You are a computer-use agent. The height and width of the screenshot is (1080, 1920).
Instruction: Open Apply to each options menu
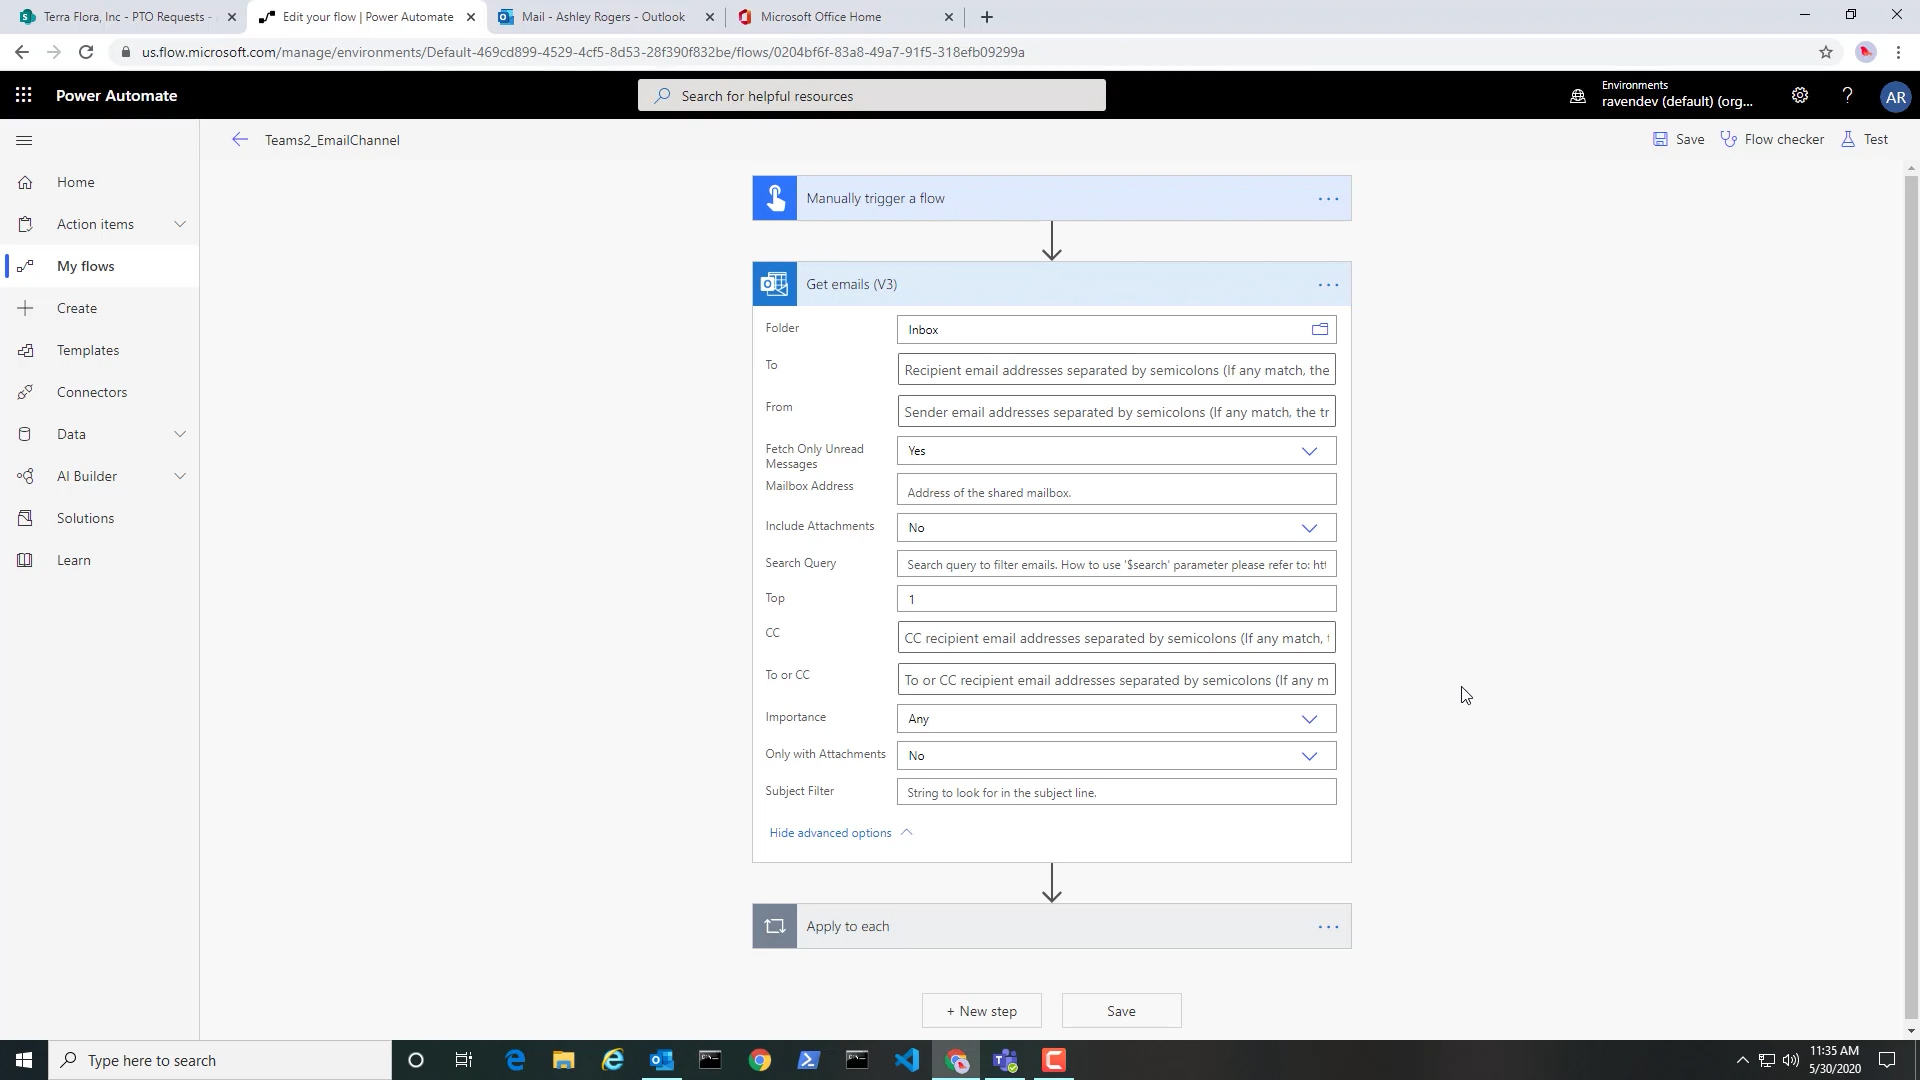pos(1328,927)
